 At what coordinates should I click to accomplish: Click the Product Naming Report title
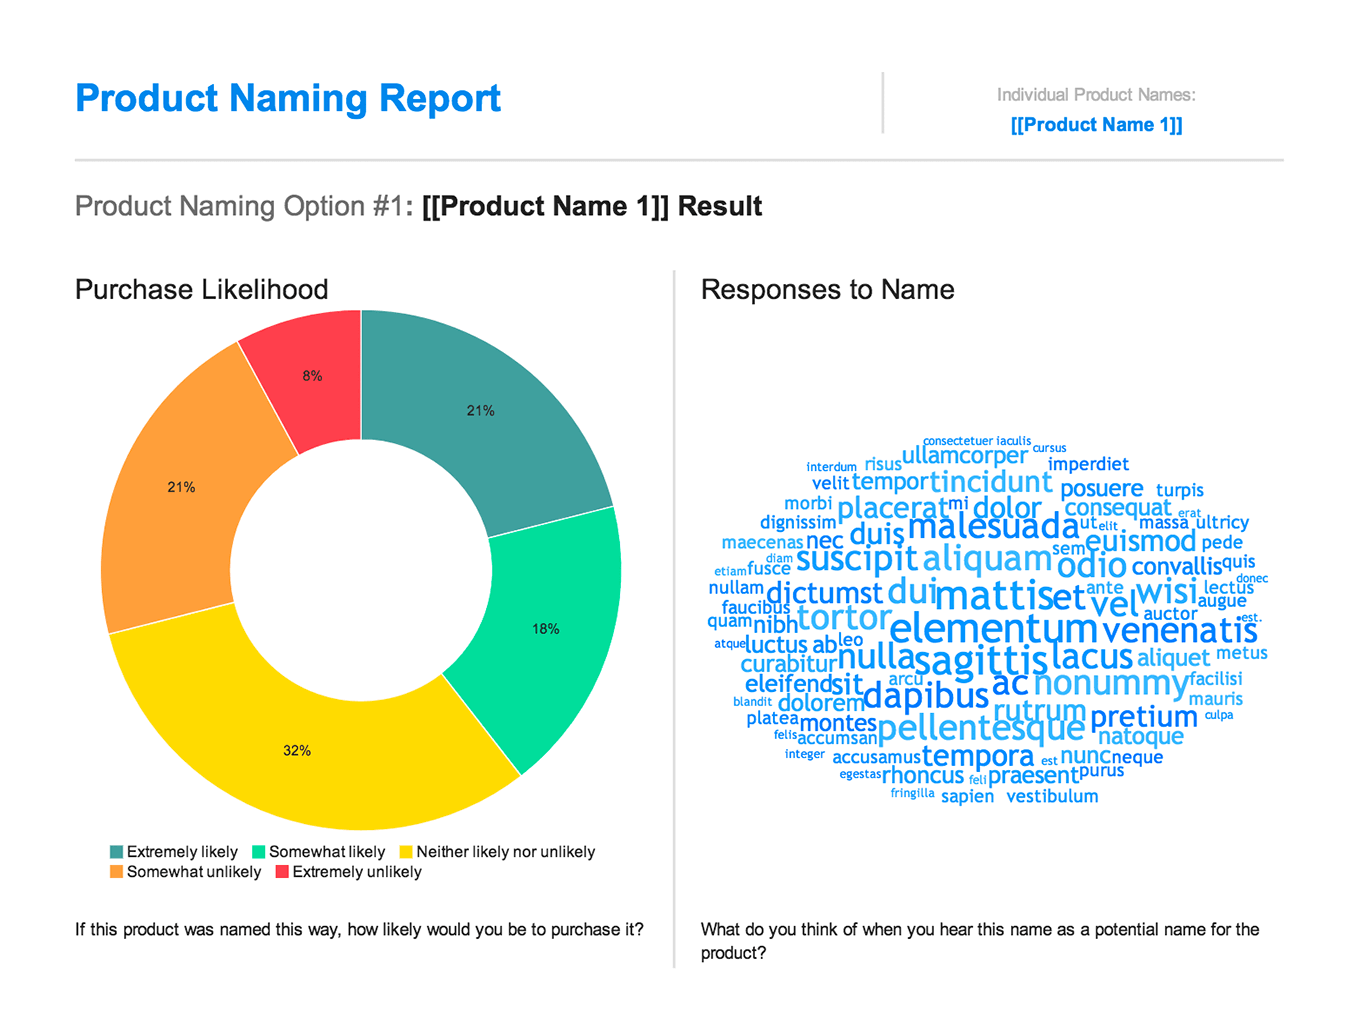click(x=288, y=98)
